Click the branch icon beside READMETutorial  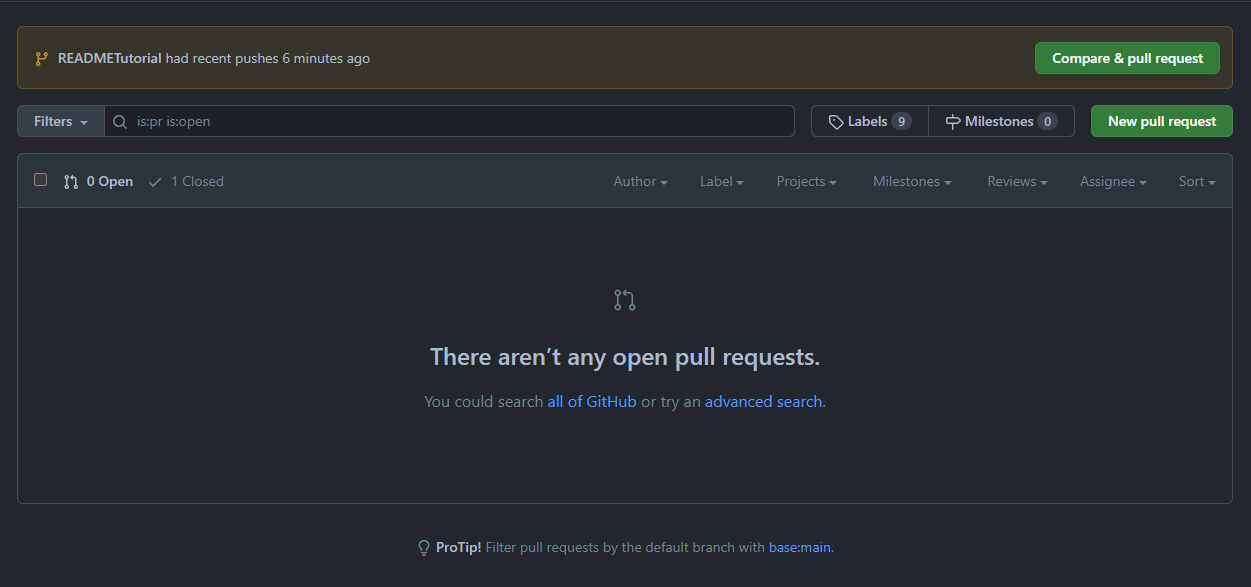point(40,58)
